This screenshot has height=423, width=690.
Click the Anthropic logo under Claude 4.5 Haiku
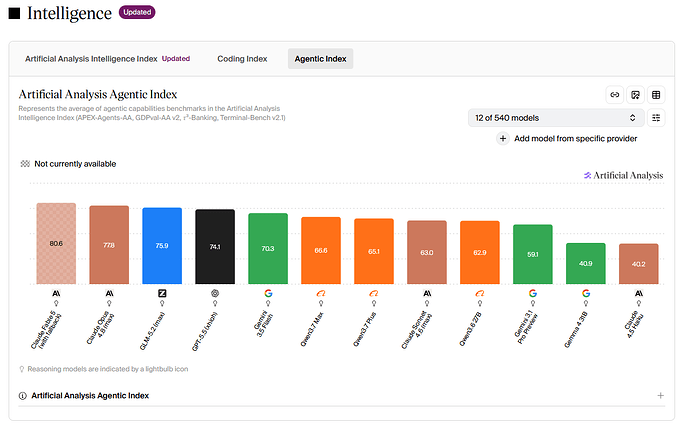[639, 293]
